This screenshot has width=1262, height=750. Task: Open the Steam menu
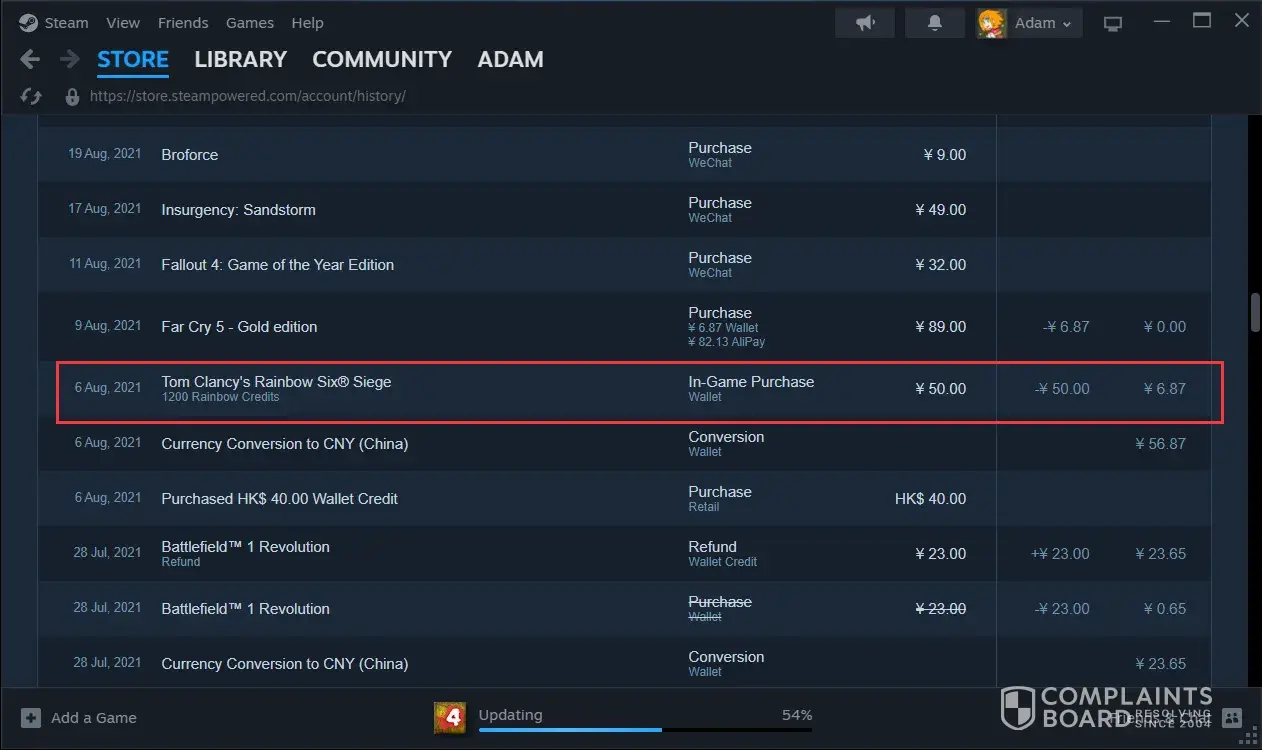[67, 22]
